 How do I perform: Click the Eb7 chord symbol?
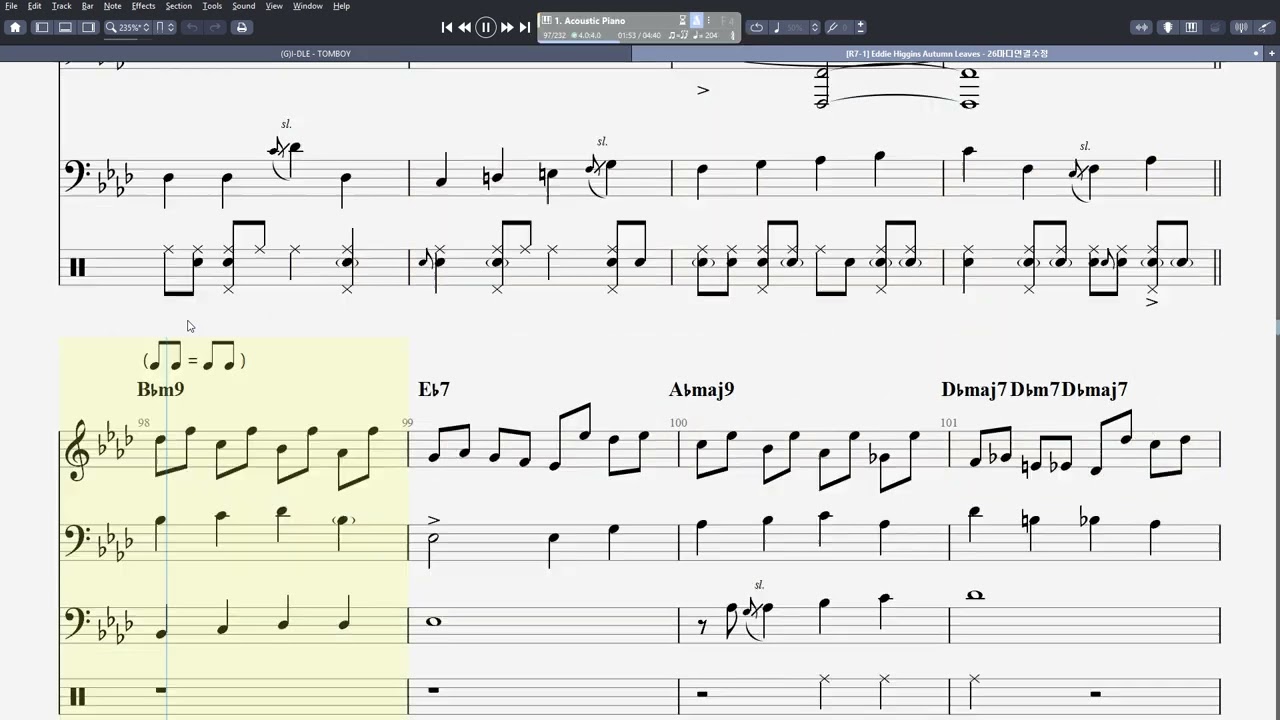click(434, 389)
